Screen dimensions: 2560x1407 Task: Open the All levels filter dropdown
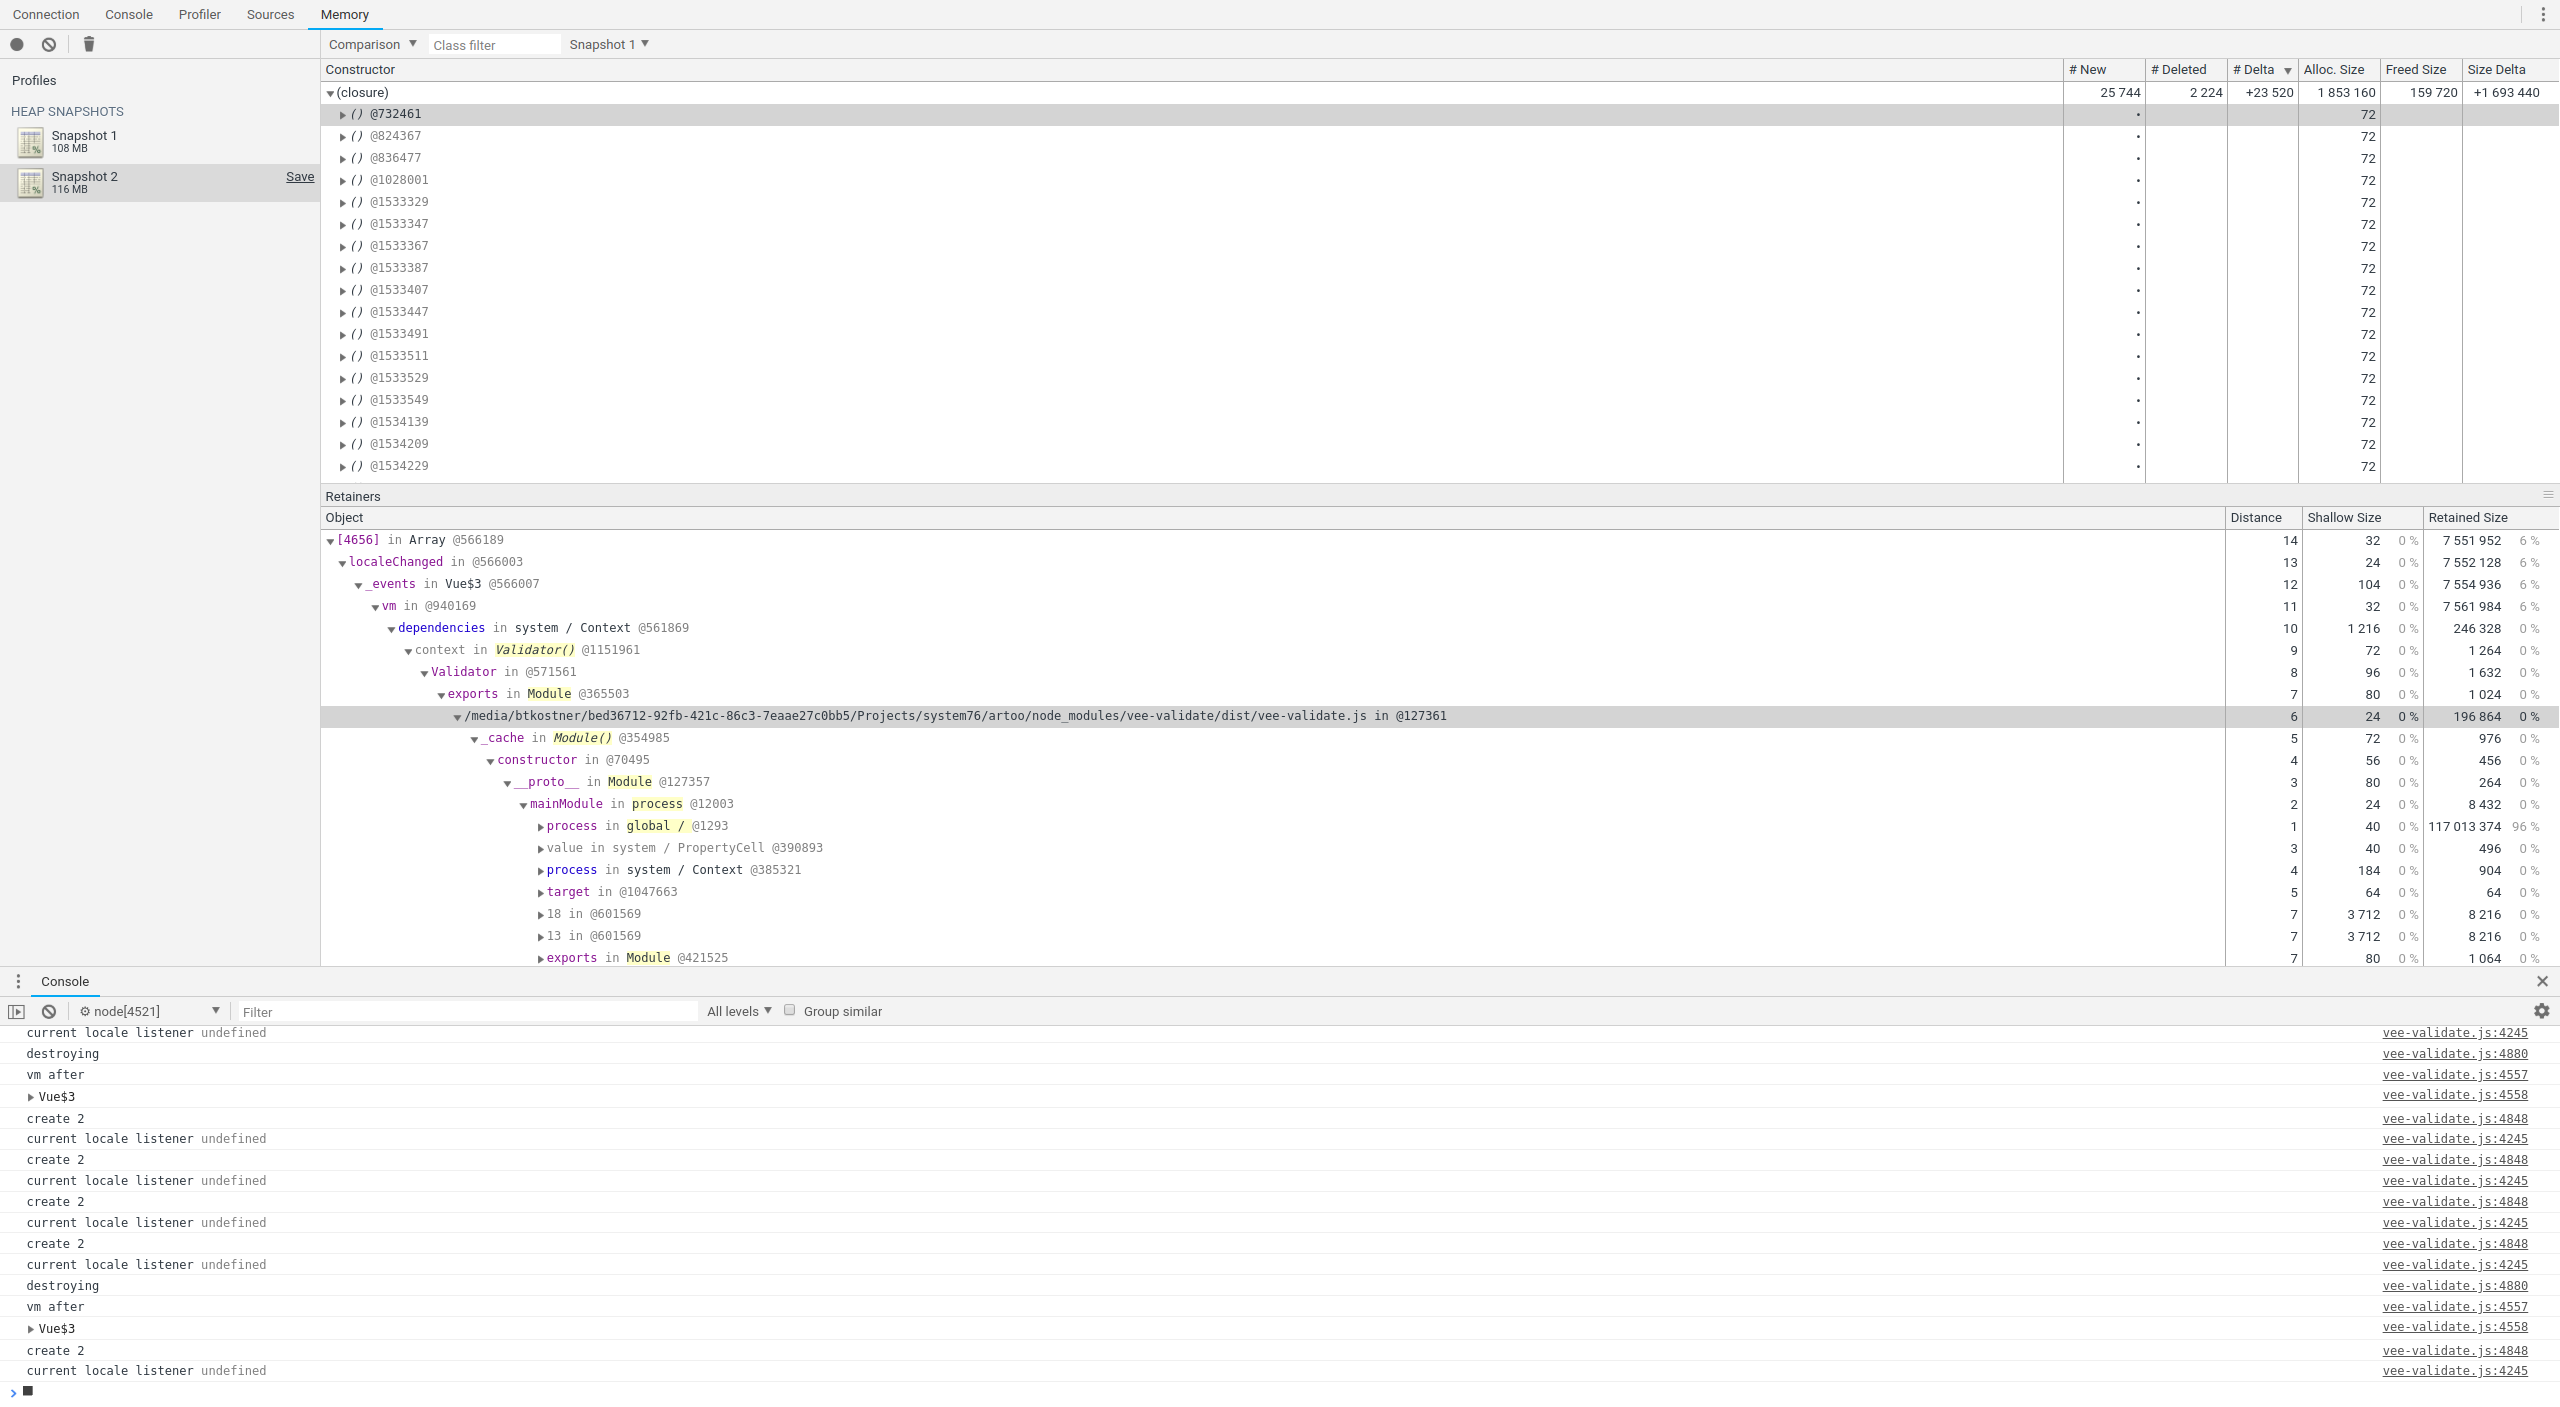(x=737, y=1011)
